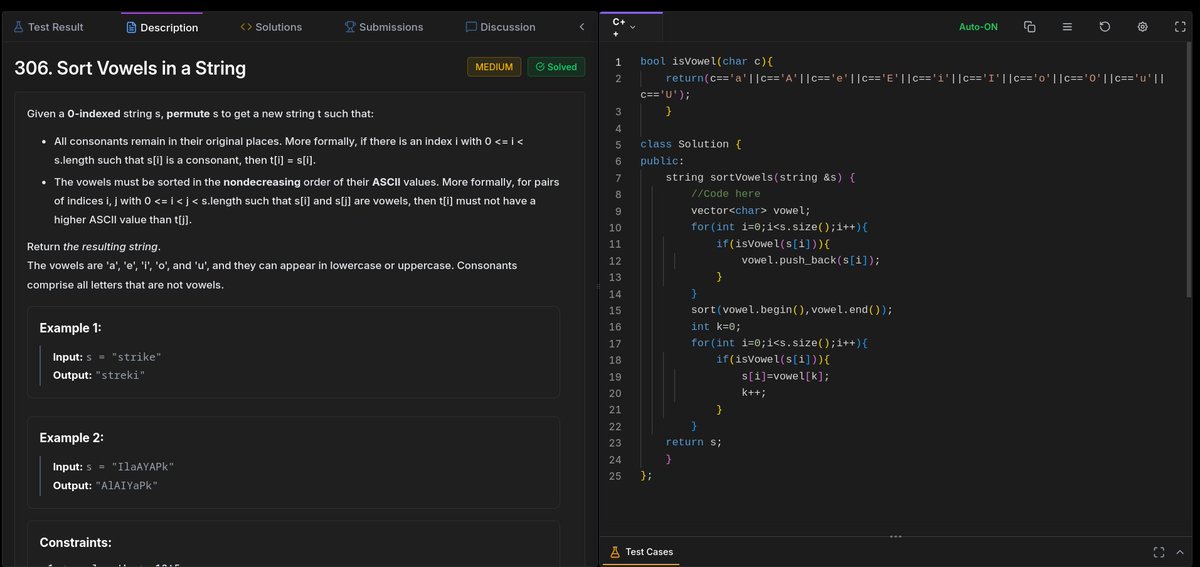Click the output value "streki"
Image resolution: width=1200 pixels, height=567 pixels.
click(x=121, y=375)
